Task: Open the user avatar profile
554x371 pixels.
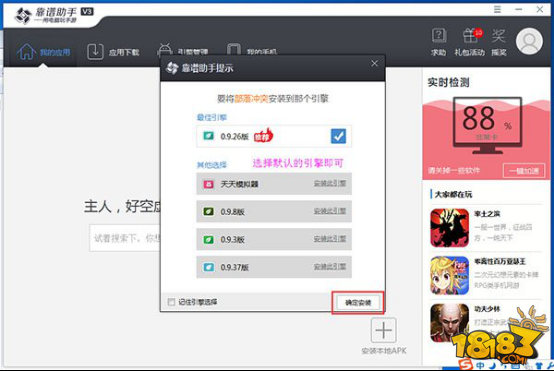Action: (x=529, y=42)
